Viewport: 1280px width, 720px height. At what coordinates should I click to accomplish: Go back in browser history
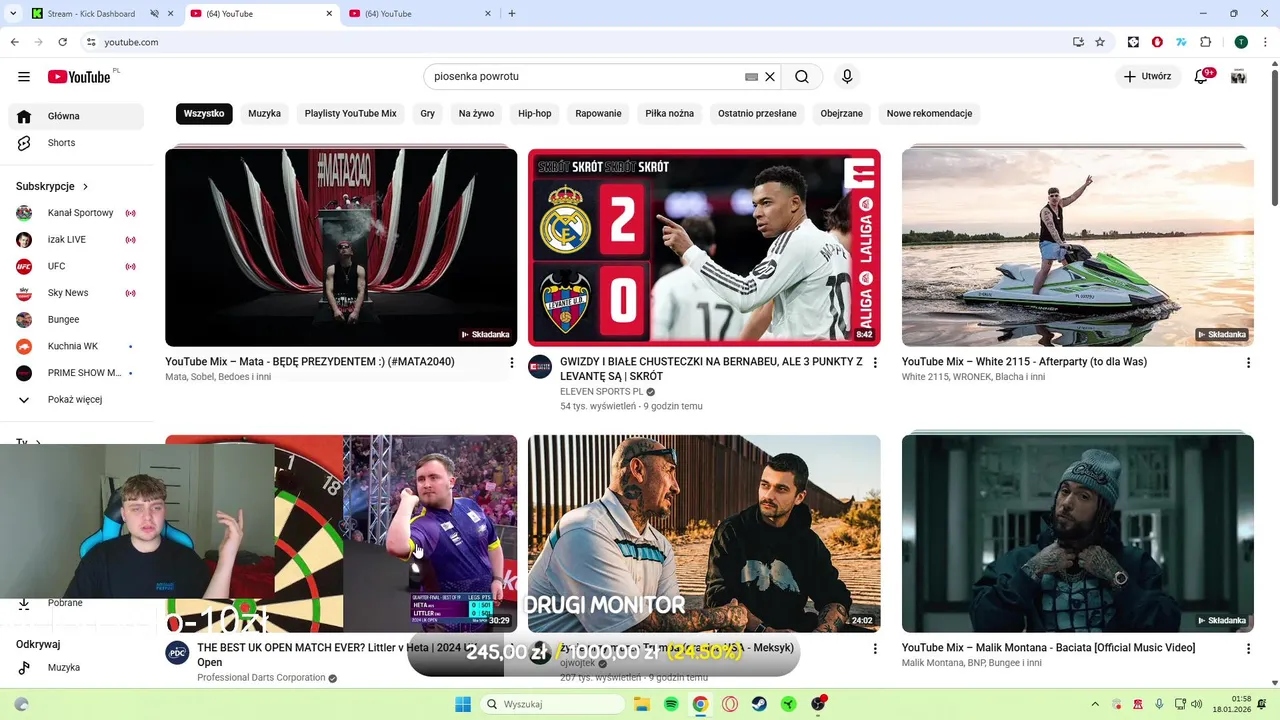click(14, 42)
